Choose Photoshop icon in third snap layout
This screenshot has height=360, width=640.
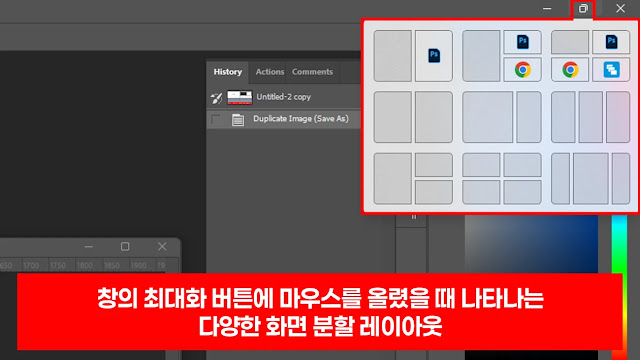click(x=611, y=42)
